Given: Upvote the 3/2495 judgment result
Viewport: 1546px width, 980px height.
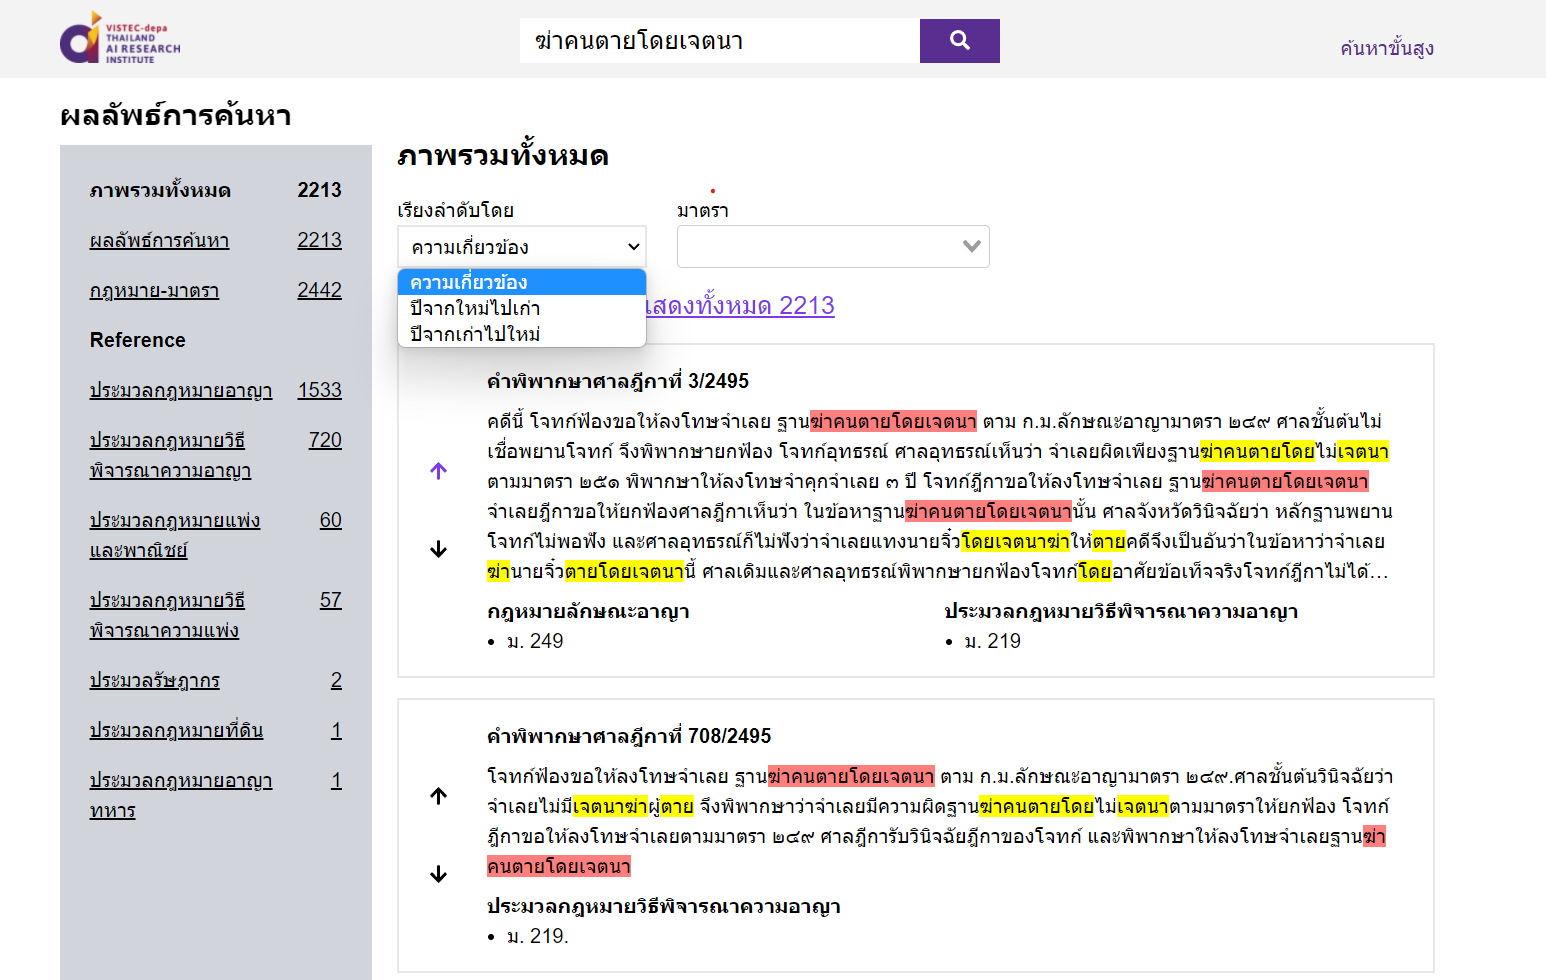Looking at the screenshot, I should click(438, 471).
